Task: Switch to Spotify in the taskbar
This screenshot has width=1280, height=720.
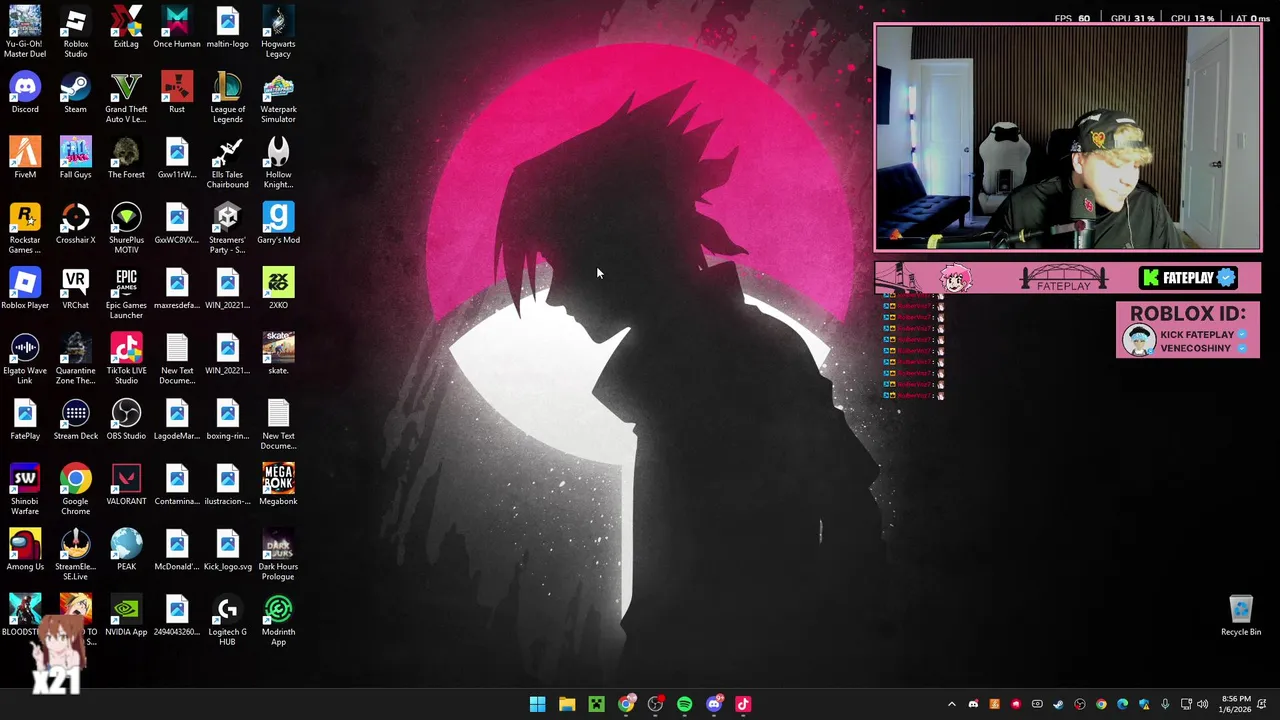Action: coord(684,704)
